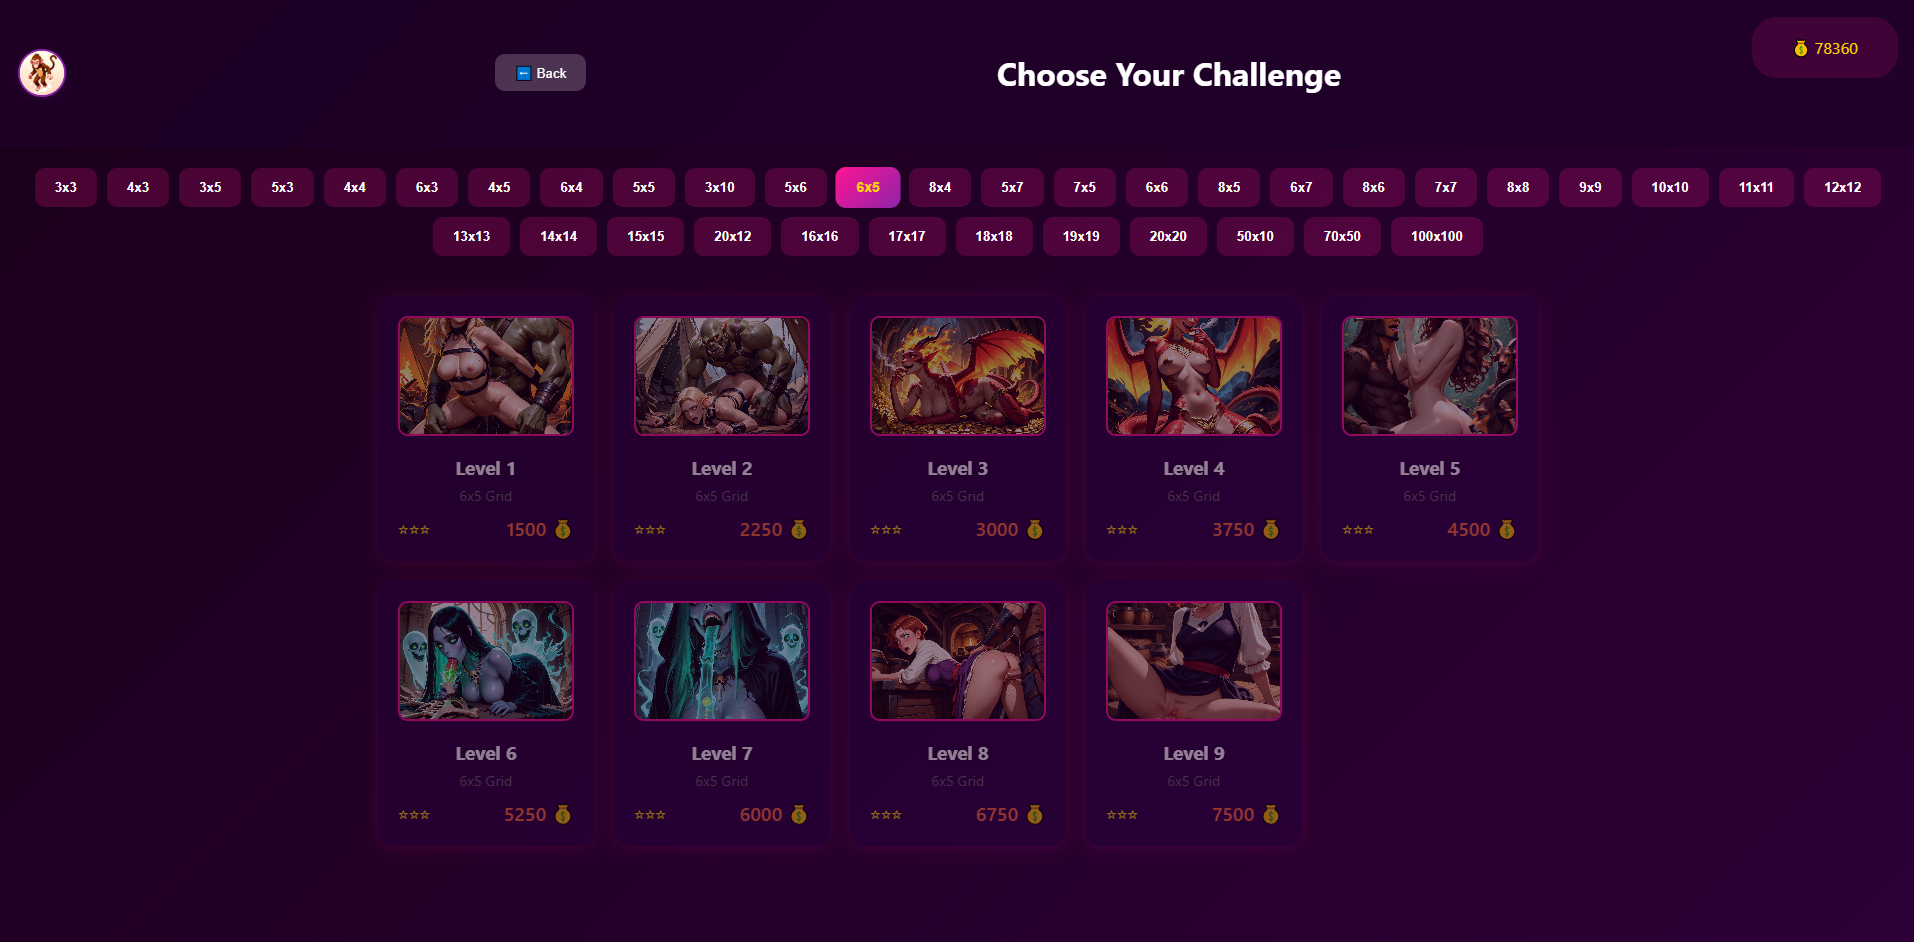1914x942 pixels.
Task: Click the coin bag icon next to 6000
Action: [x=799, y=815]
